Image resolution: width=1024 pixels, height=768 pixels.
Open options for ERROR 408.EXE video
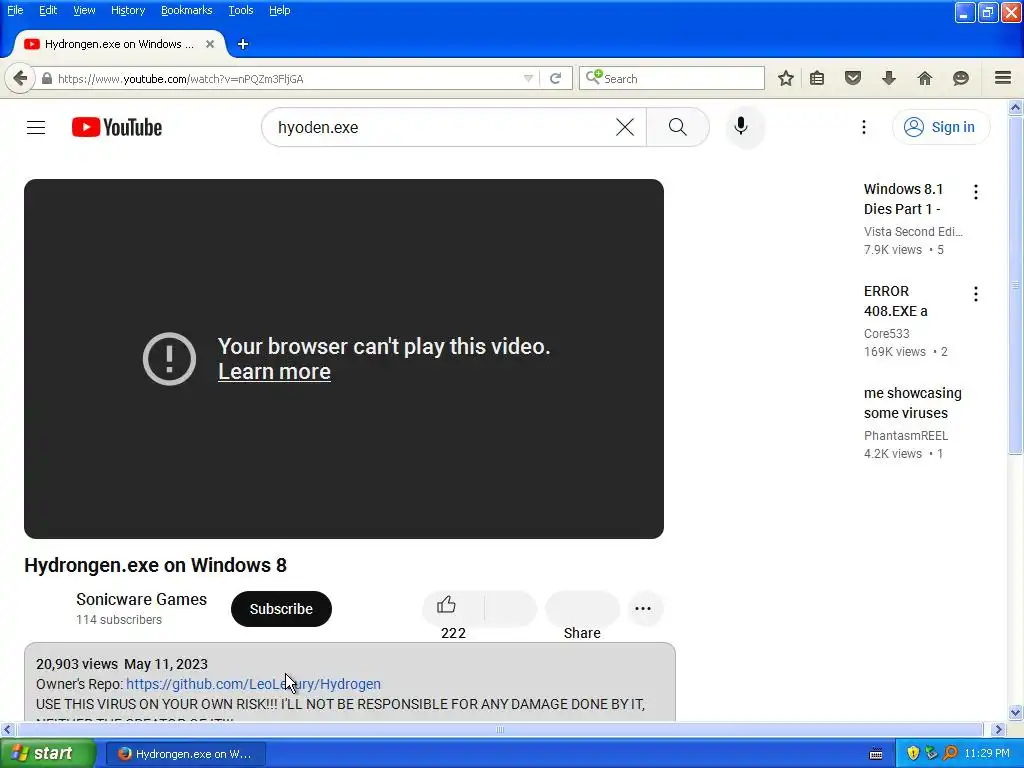click(976, 294)
